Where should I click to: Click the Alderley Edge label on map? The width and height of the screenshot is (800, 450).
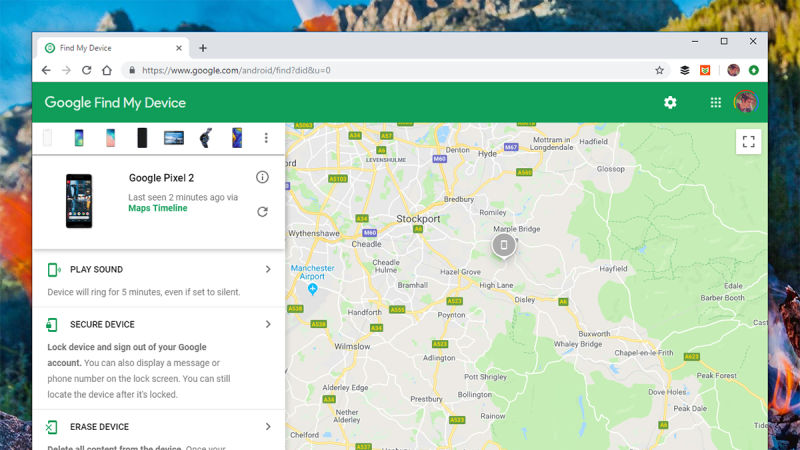pyautogui.click(x=345, y=387)
